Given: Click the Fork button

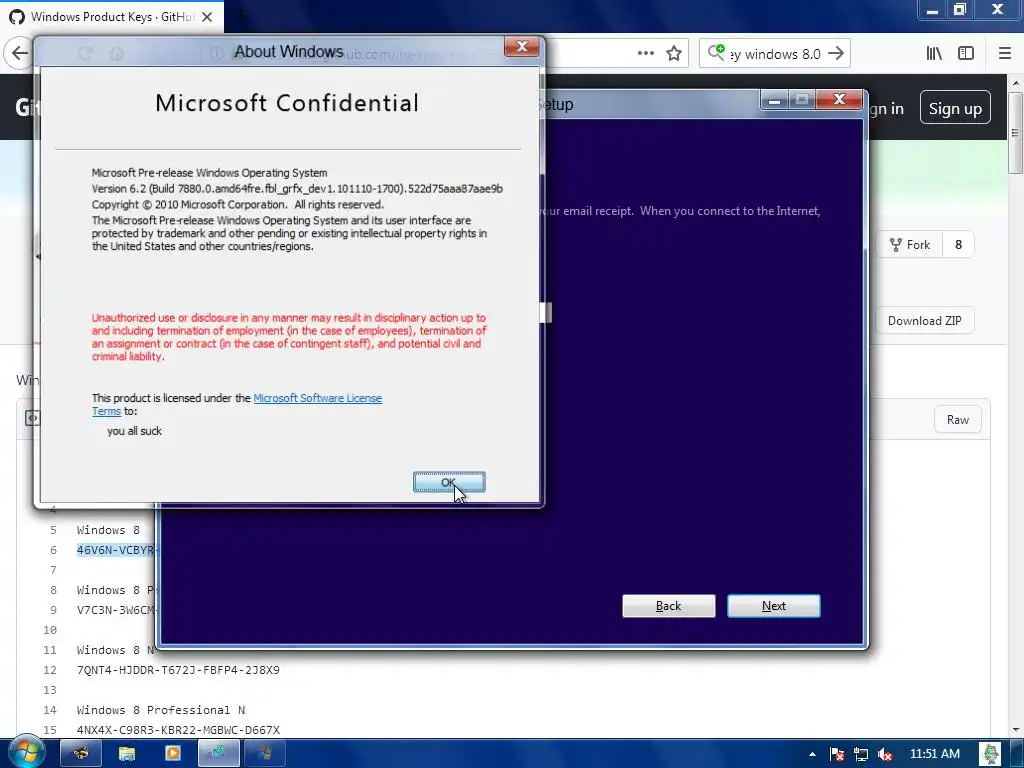Looking at the screenshot, I should [910, 245].
